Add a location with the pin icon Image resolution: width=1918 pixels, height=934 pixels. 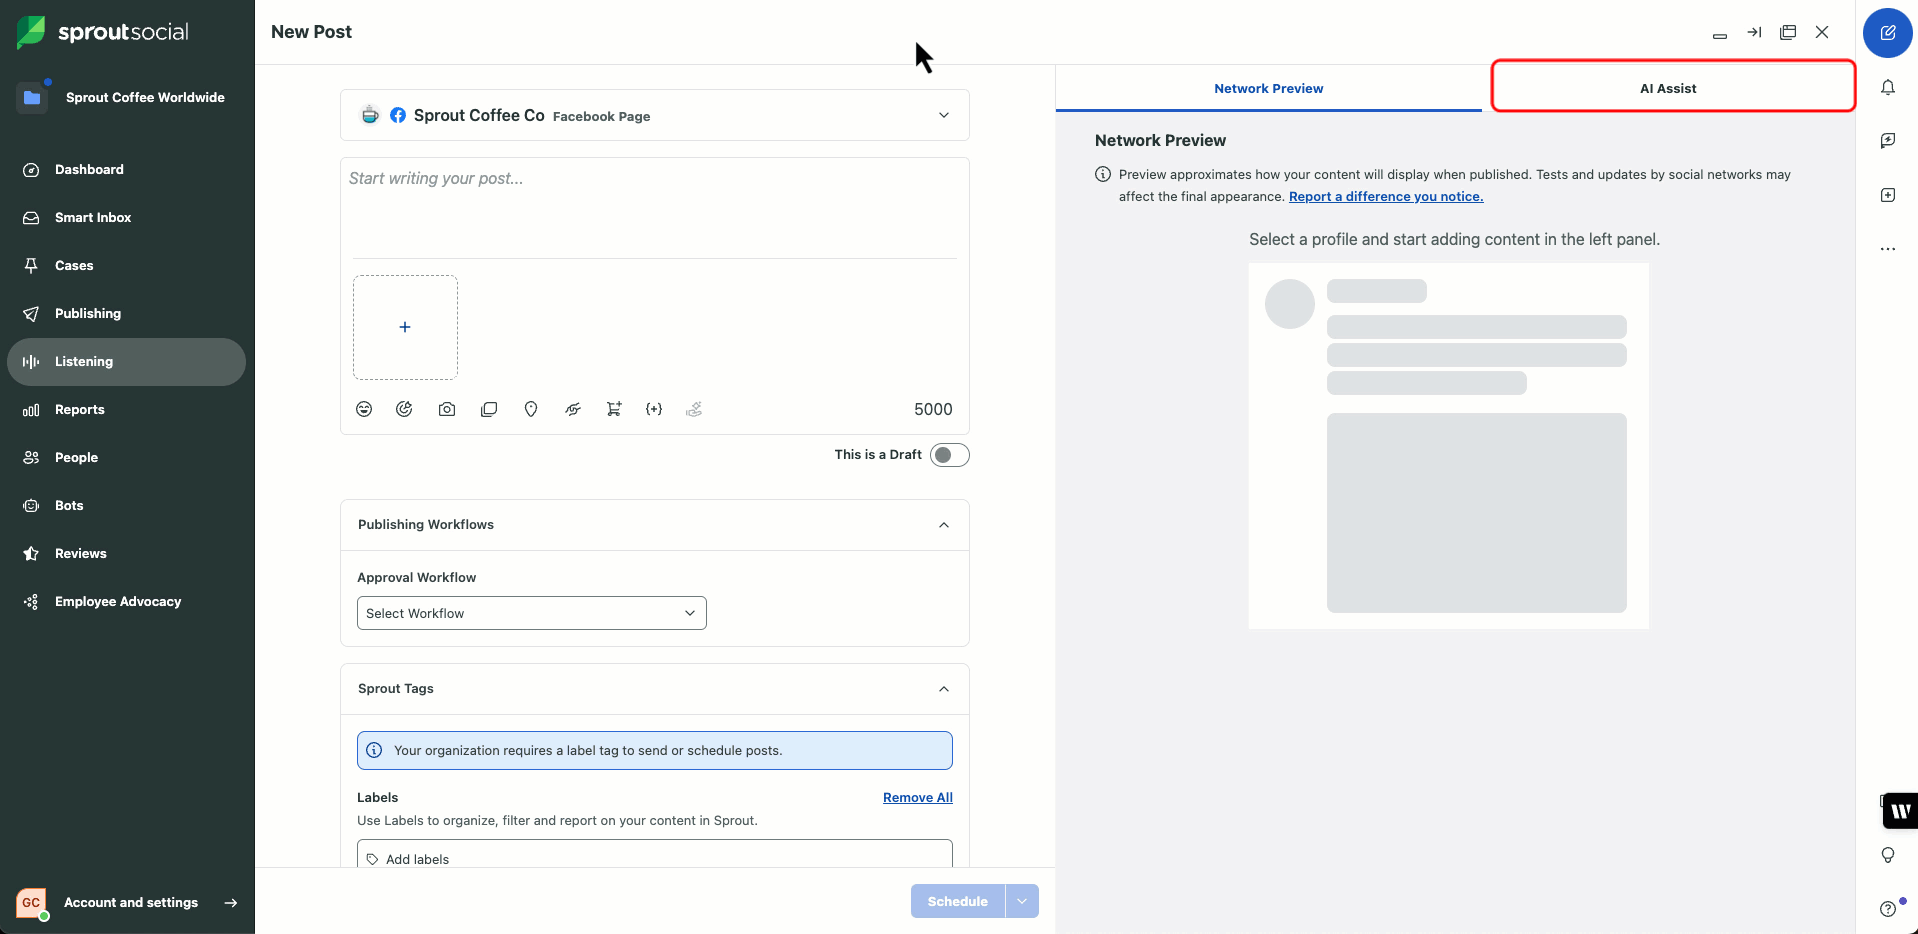point(531,409)
